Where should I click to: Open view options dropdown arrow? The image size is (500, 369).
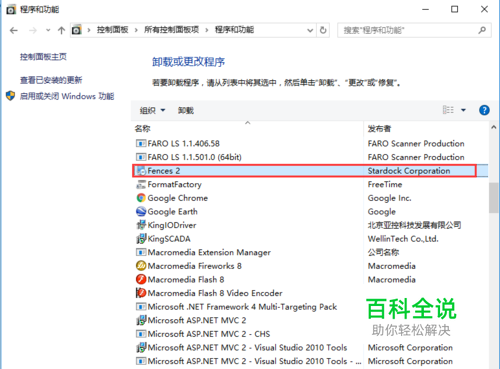coord(463,110)
